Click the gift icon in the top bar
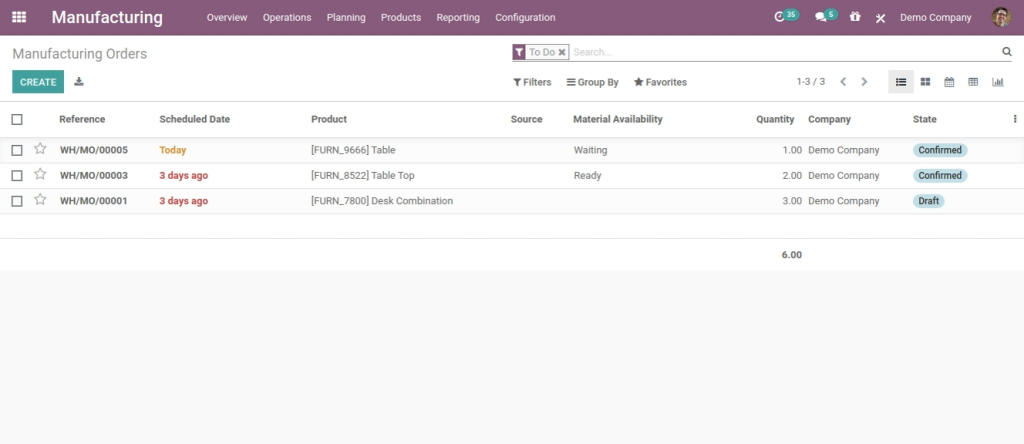The image size is (1024, 444). tap(855, 17)
